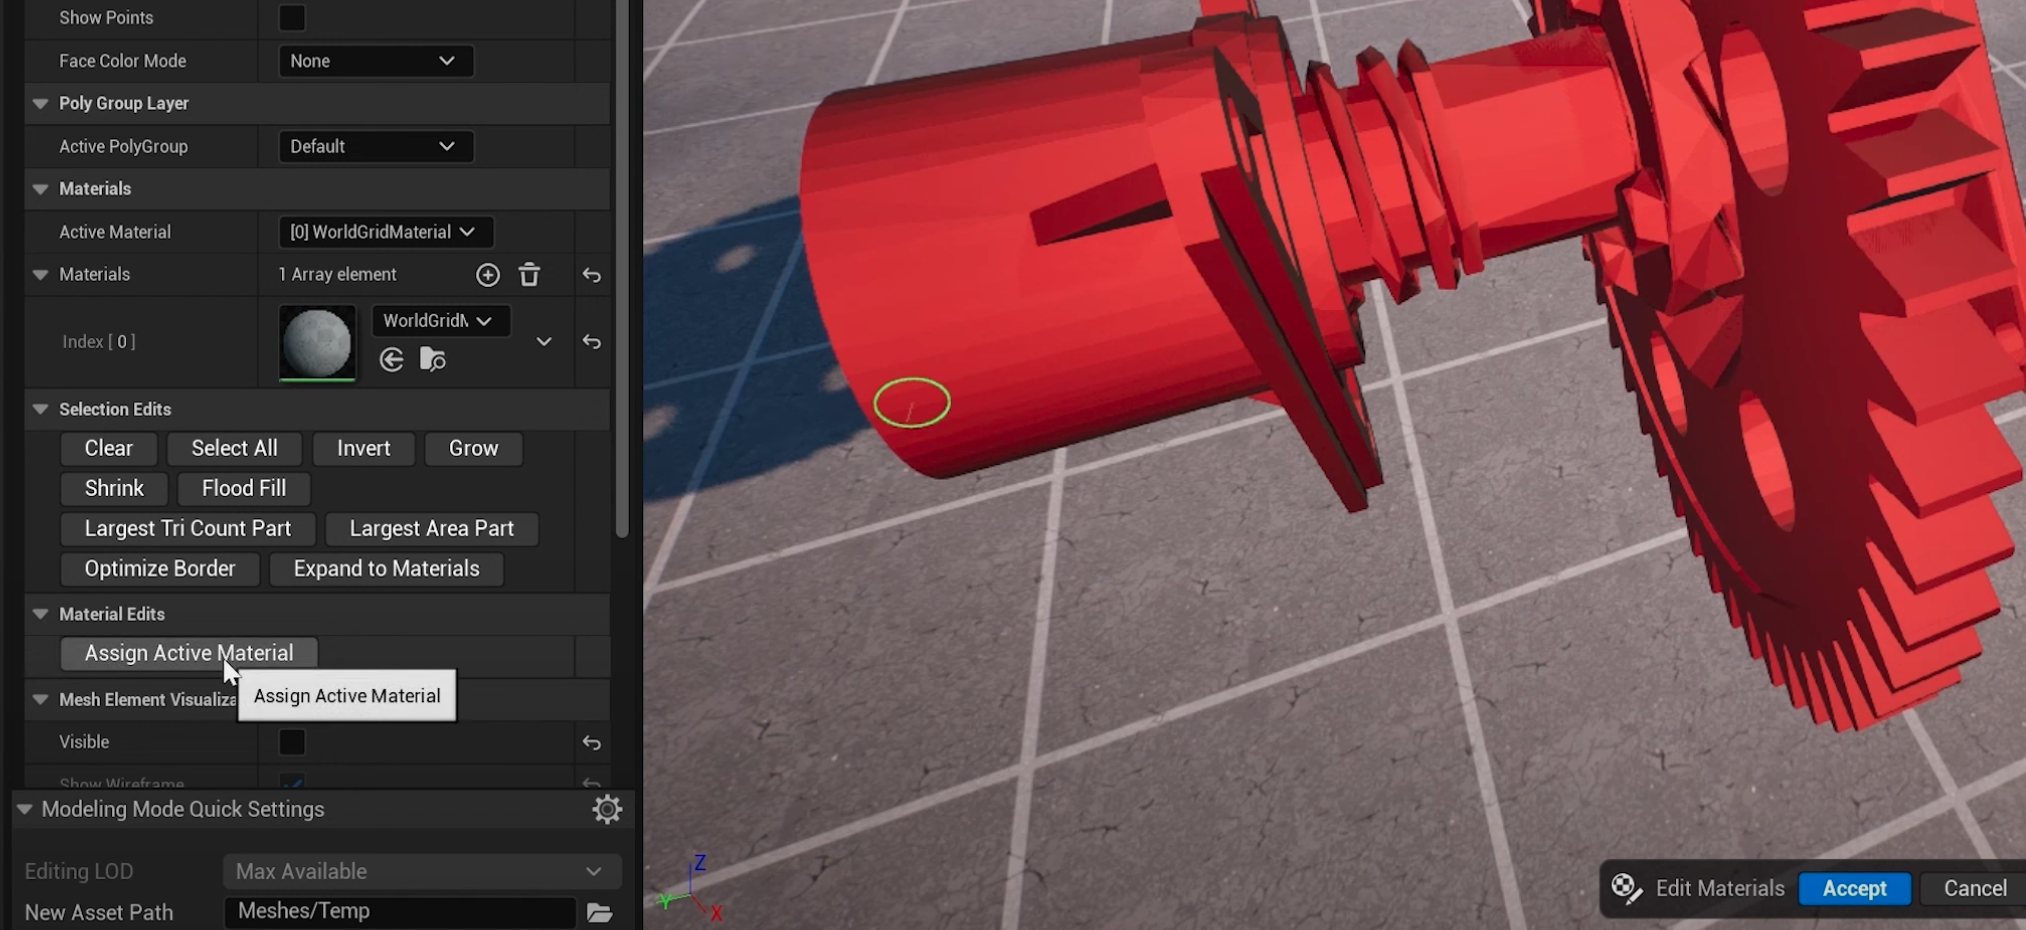Browse to WorldGridMaterial in Content Browser
Screen dimensions: 2026x930
coord(433,360)
